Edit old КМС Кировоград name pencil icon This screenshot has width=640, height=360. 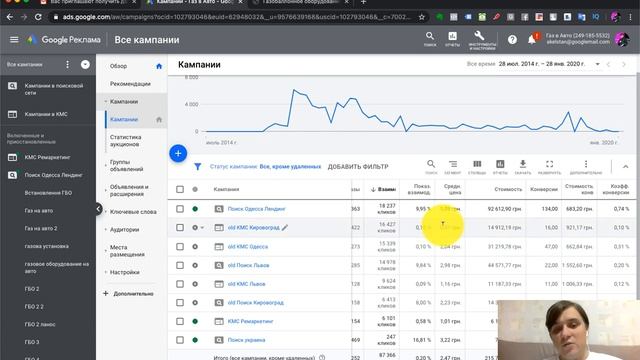(285, 227)
